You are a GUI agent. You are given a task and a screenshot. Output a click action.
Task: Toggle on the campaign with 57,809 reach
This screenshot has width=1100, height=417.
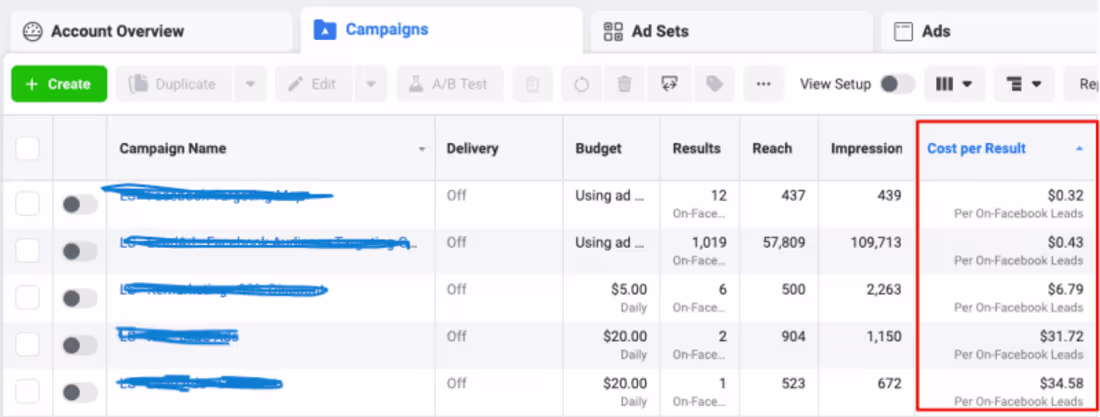point(79,251)
